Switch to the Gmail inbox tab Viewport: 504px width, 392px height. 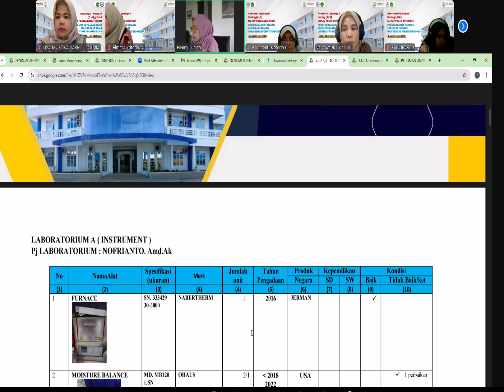click(x=197, y=60)
